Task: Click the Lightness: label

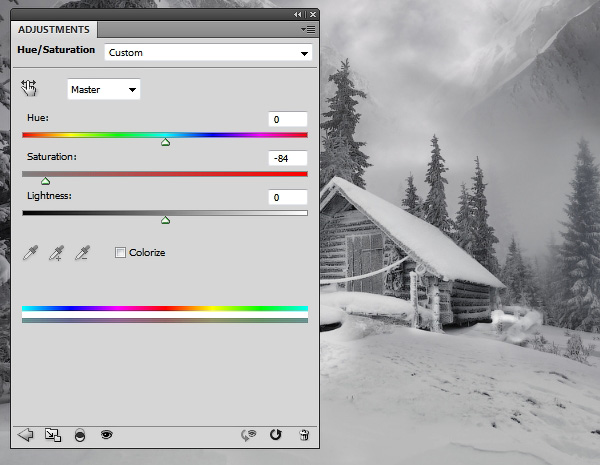Action: pyautogui.click(x=49, y=196)
